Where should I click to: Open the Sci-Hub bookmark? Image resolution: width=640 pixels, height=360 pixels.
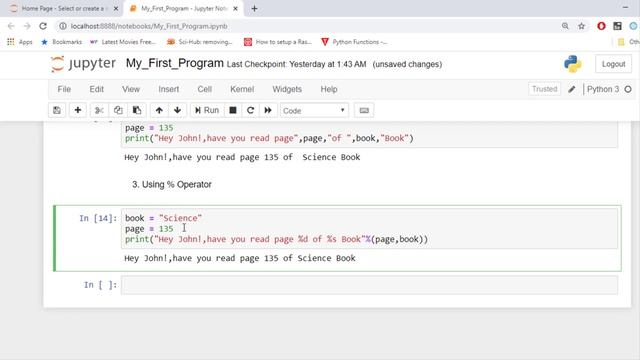pyautogui.click(x=200, y=42)
